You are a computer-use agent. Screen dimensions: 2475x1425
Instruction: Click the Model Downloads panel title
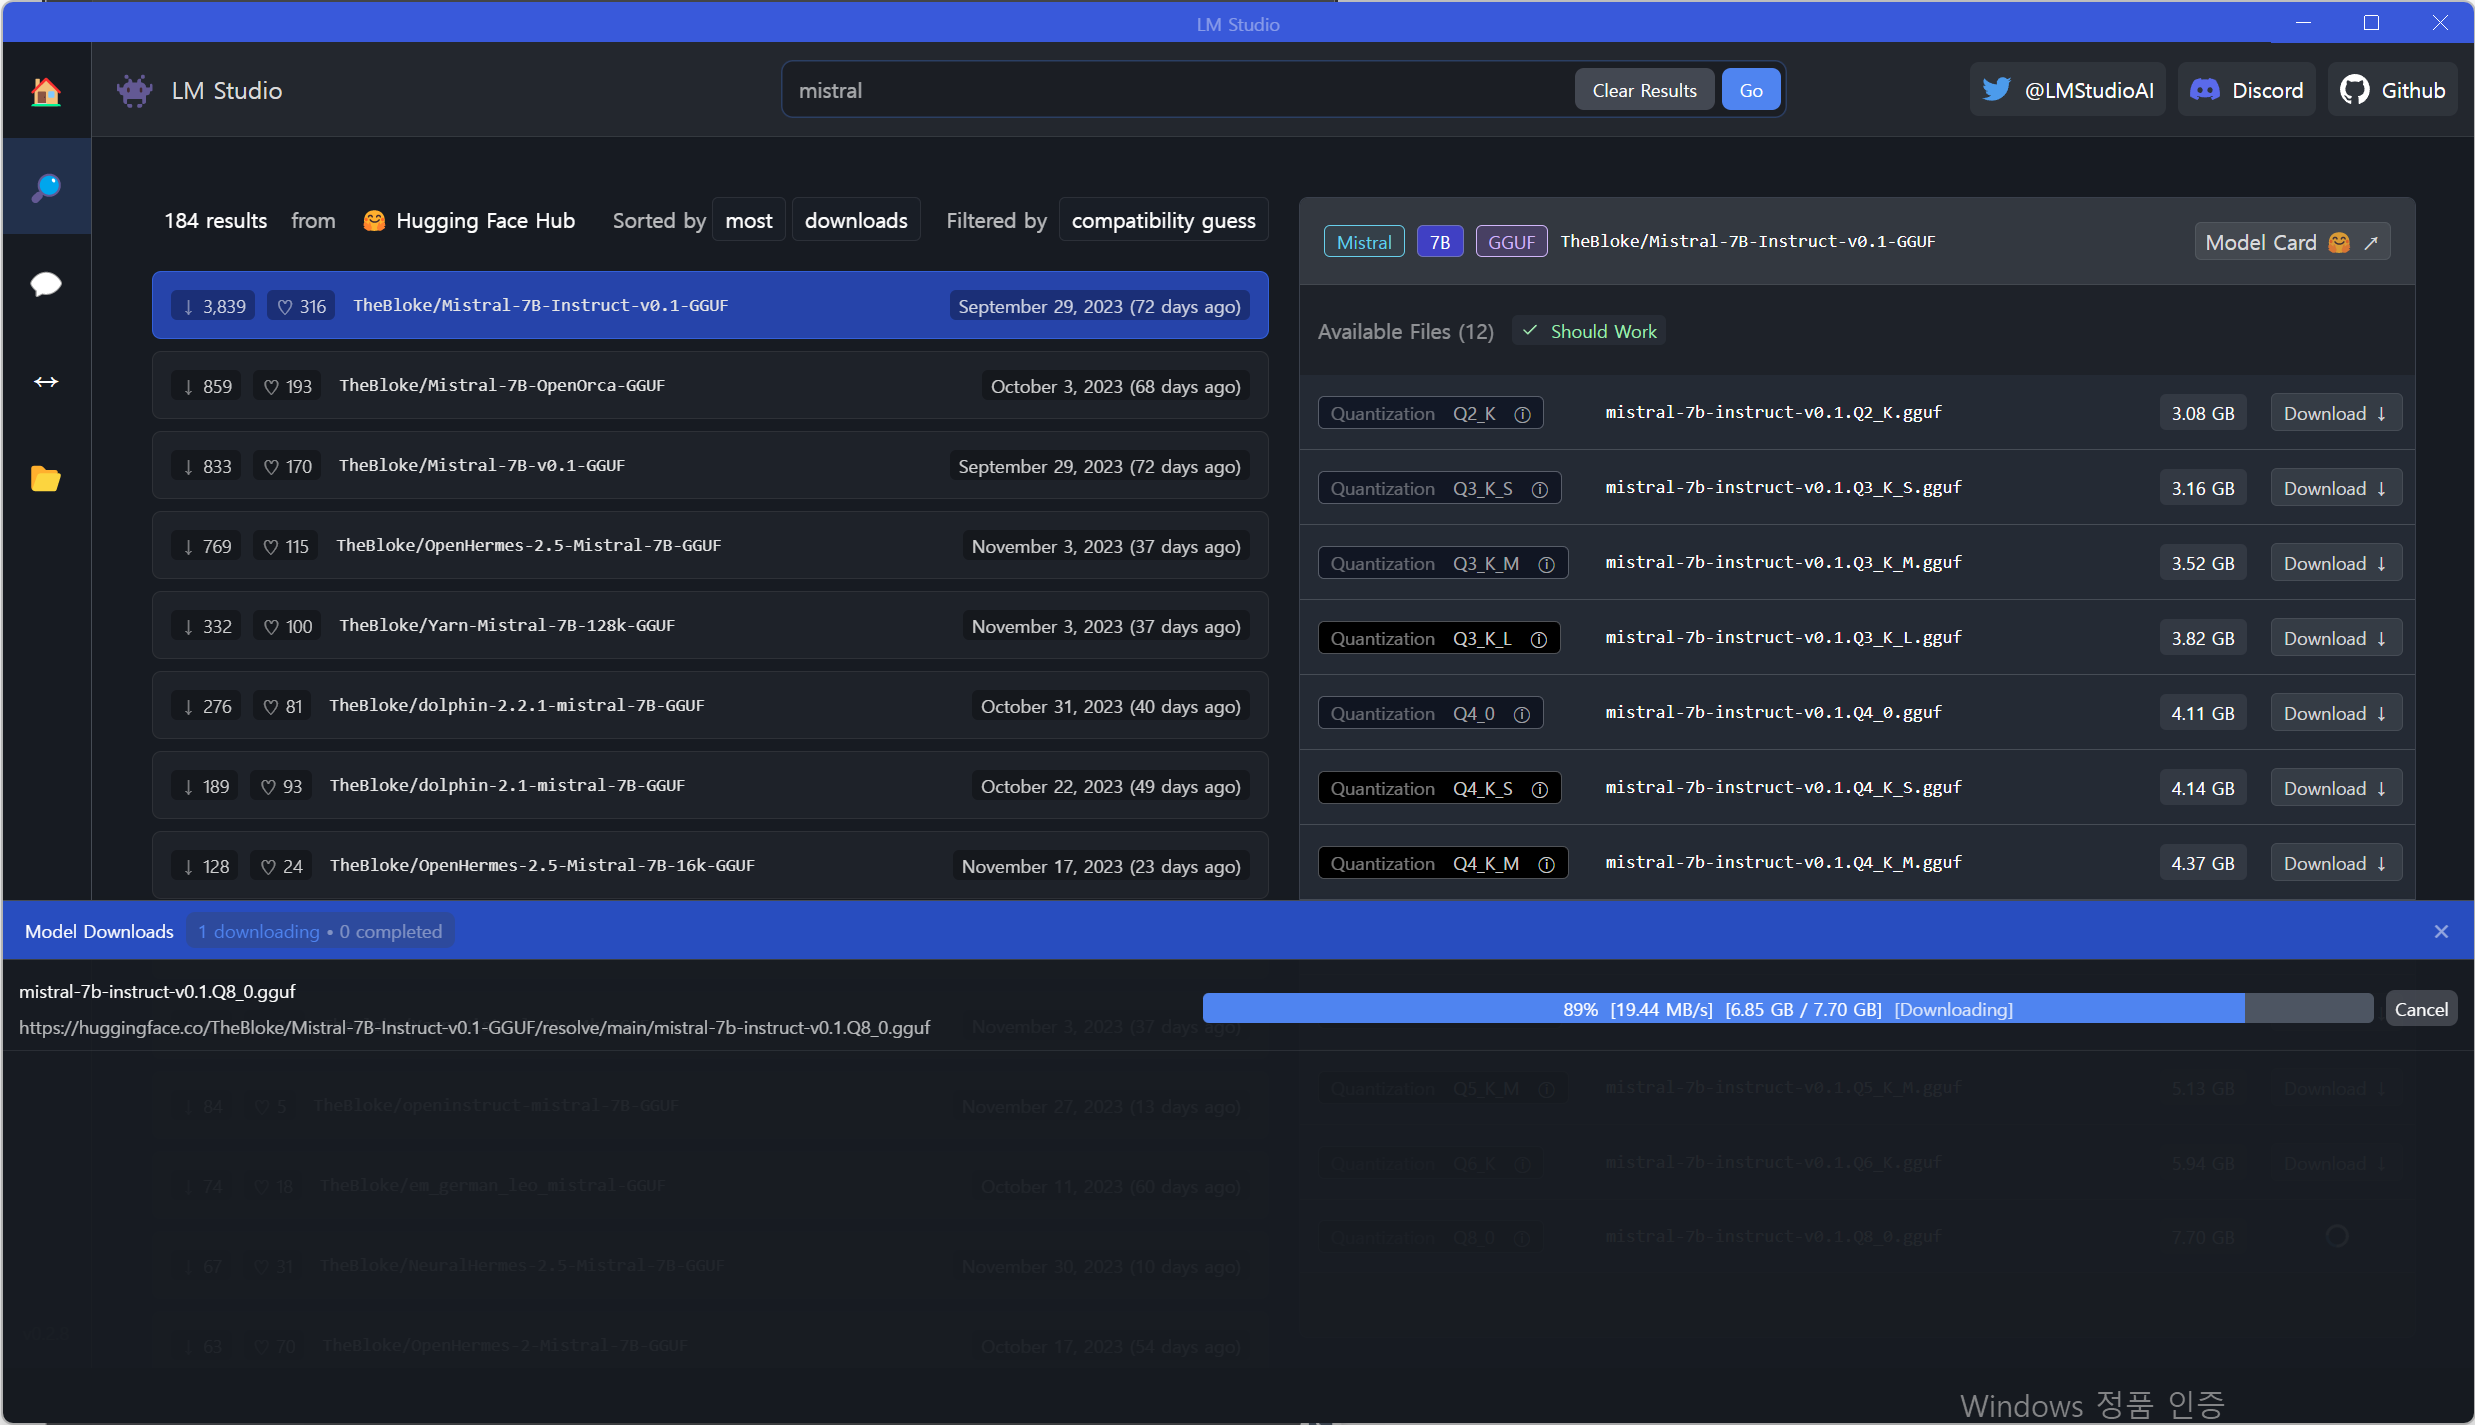(99, 931)
